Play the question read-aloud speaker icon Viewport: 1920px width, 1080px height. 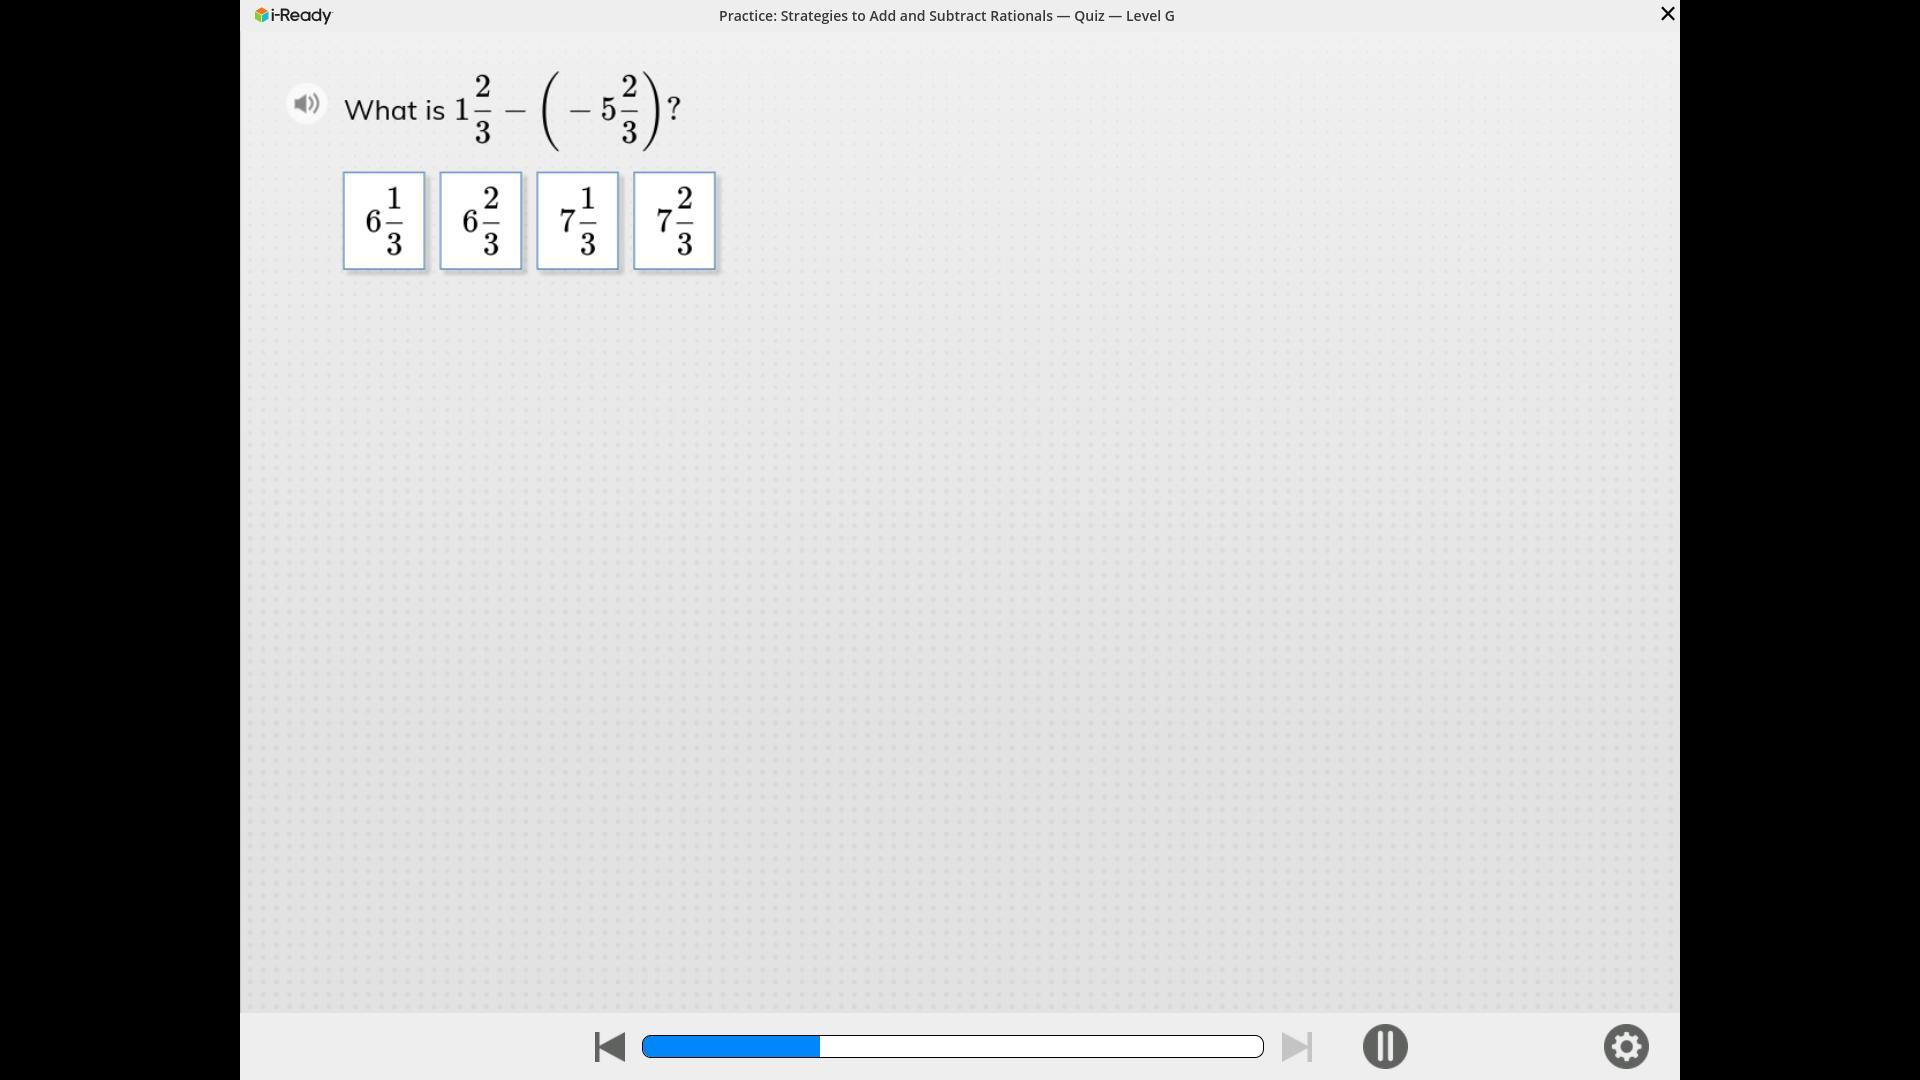pyautogui.click(x=306, y=104)
